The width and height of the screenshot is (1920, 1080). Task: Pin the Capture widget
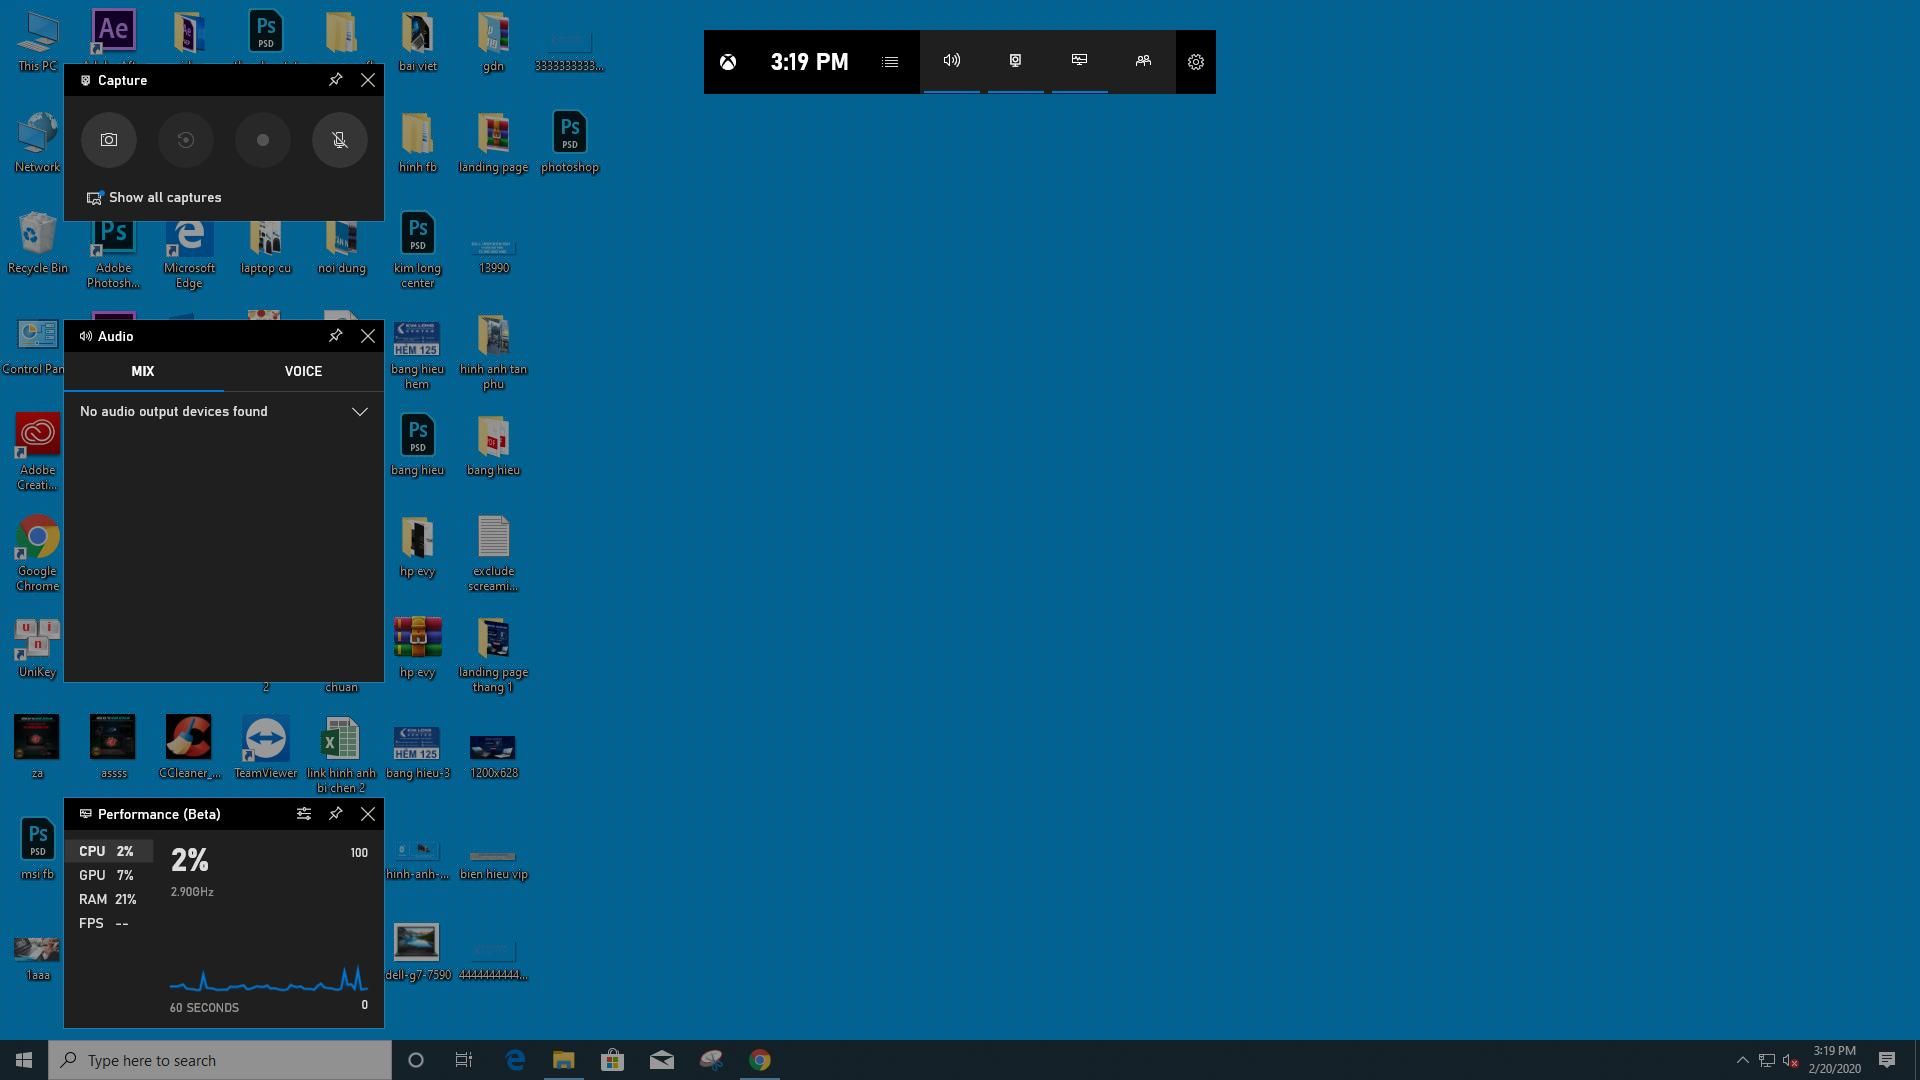click(336, 80)
